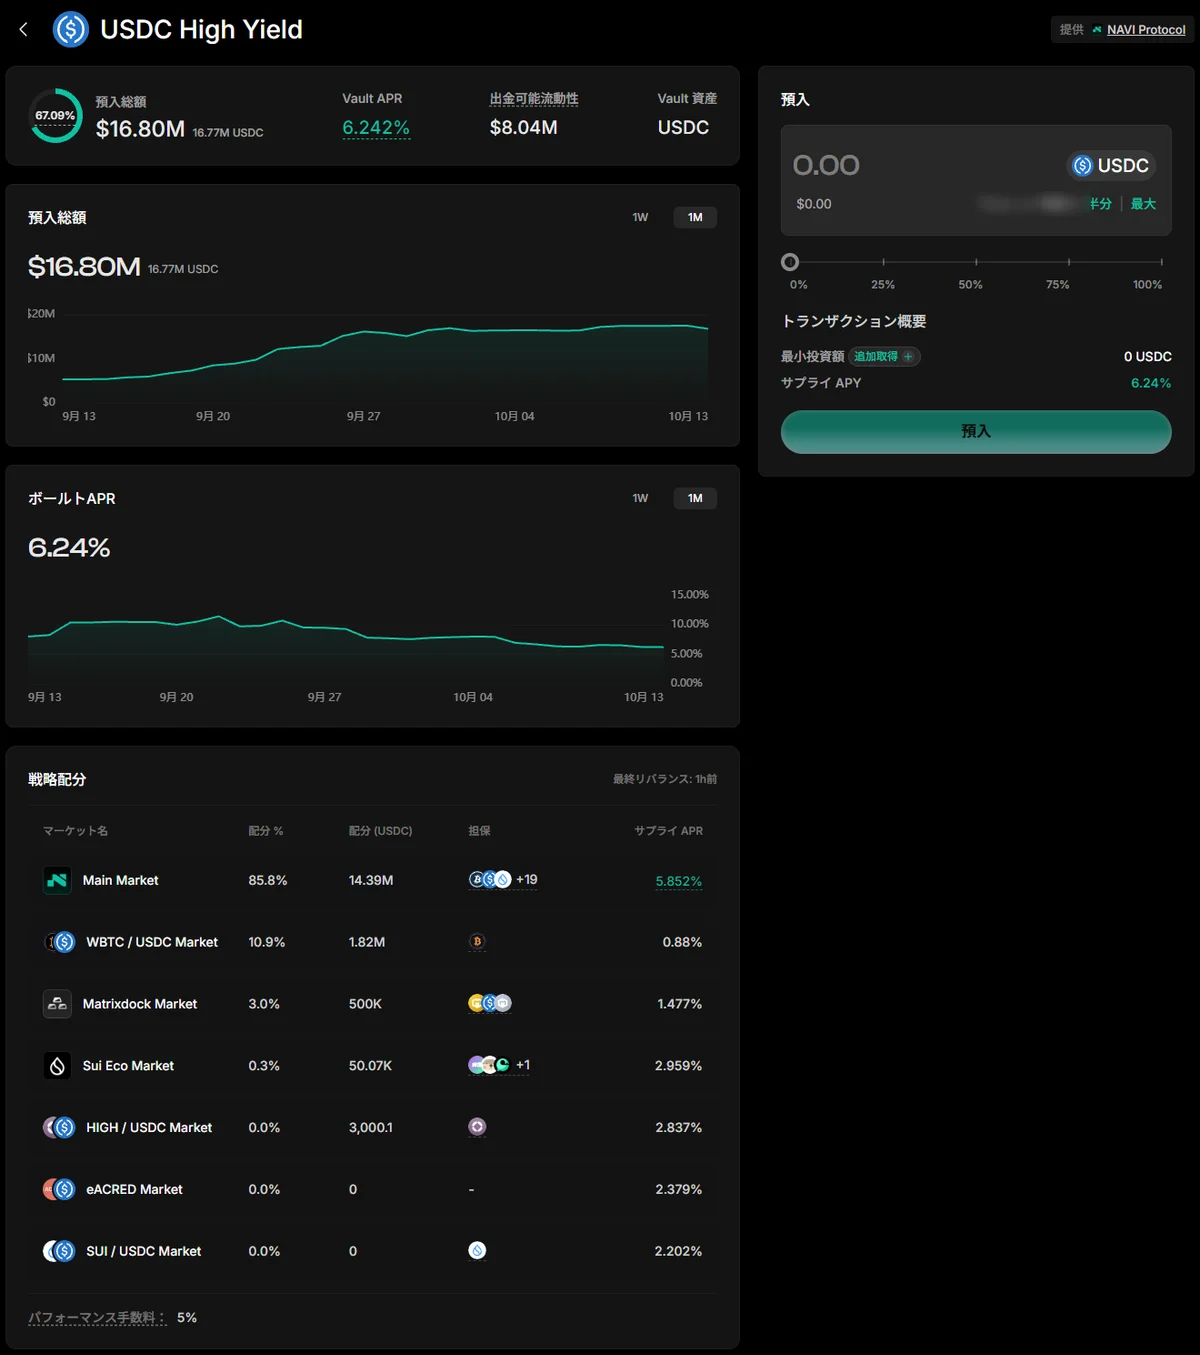Click the 出金可能流動性 label

point(534,99)
